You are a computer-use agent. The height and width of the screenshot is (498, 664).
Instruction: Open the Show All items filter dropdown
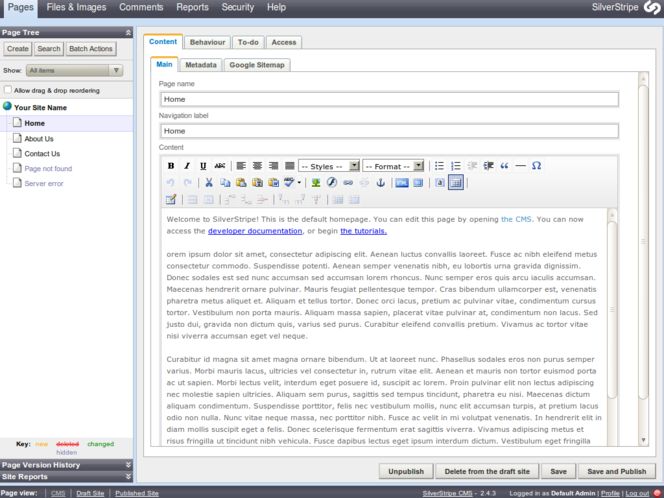pyautogui.click(x=75, y=71)
